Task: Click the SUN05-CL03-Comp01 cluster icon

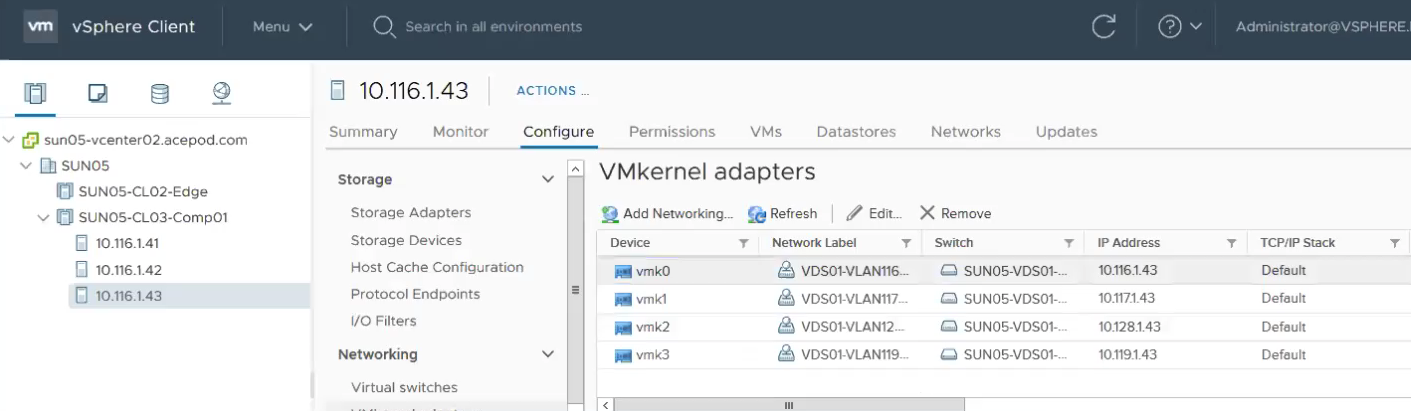Action: (65, 217)
